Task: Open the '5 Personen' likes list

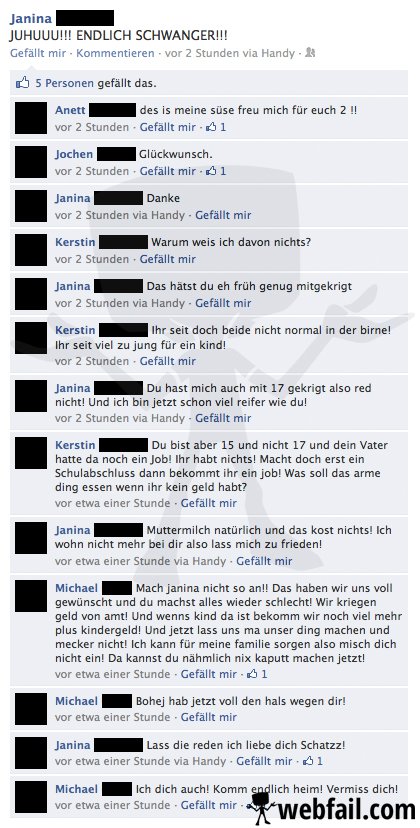Action: [x=64, y=83]
